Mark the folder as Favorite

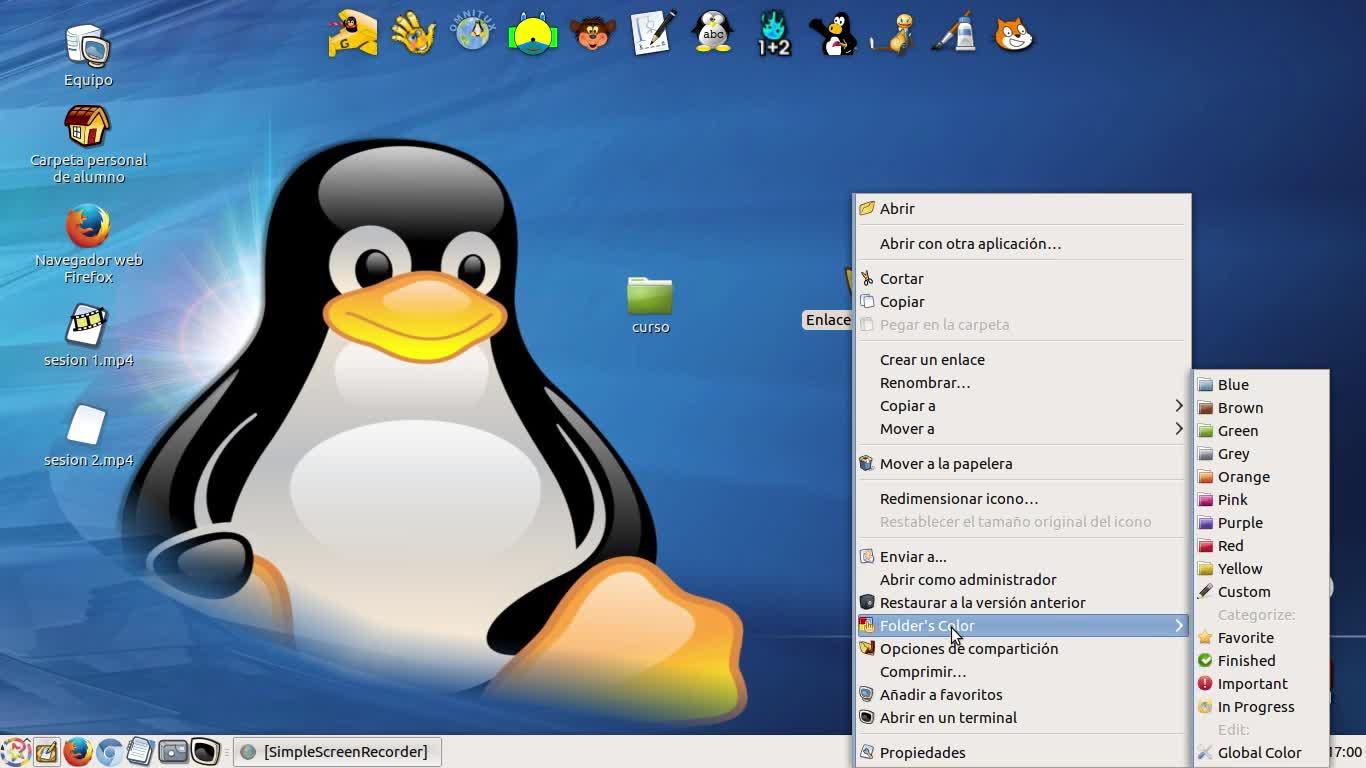(1261, 638)
